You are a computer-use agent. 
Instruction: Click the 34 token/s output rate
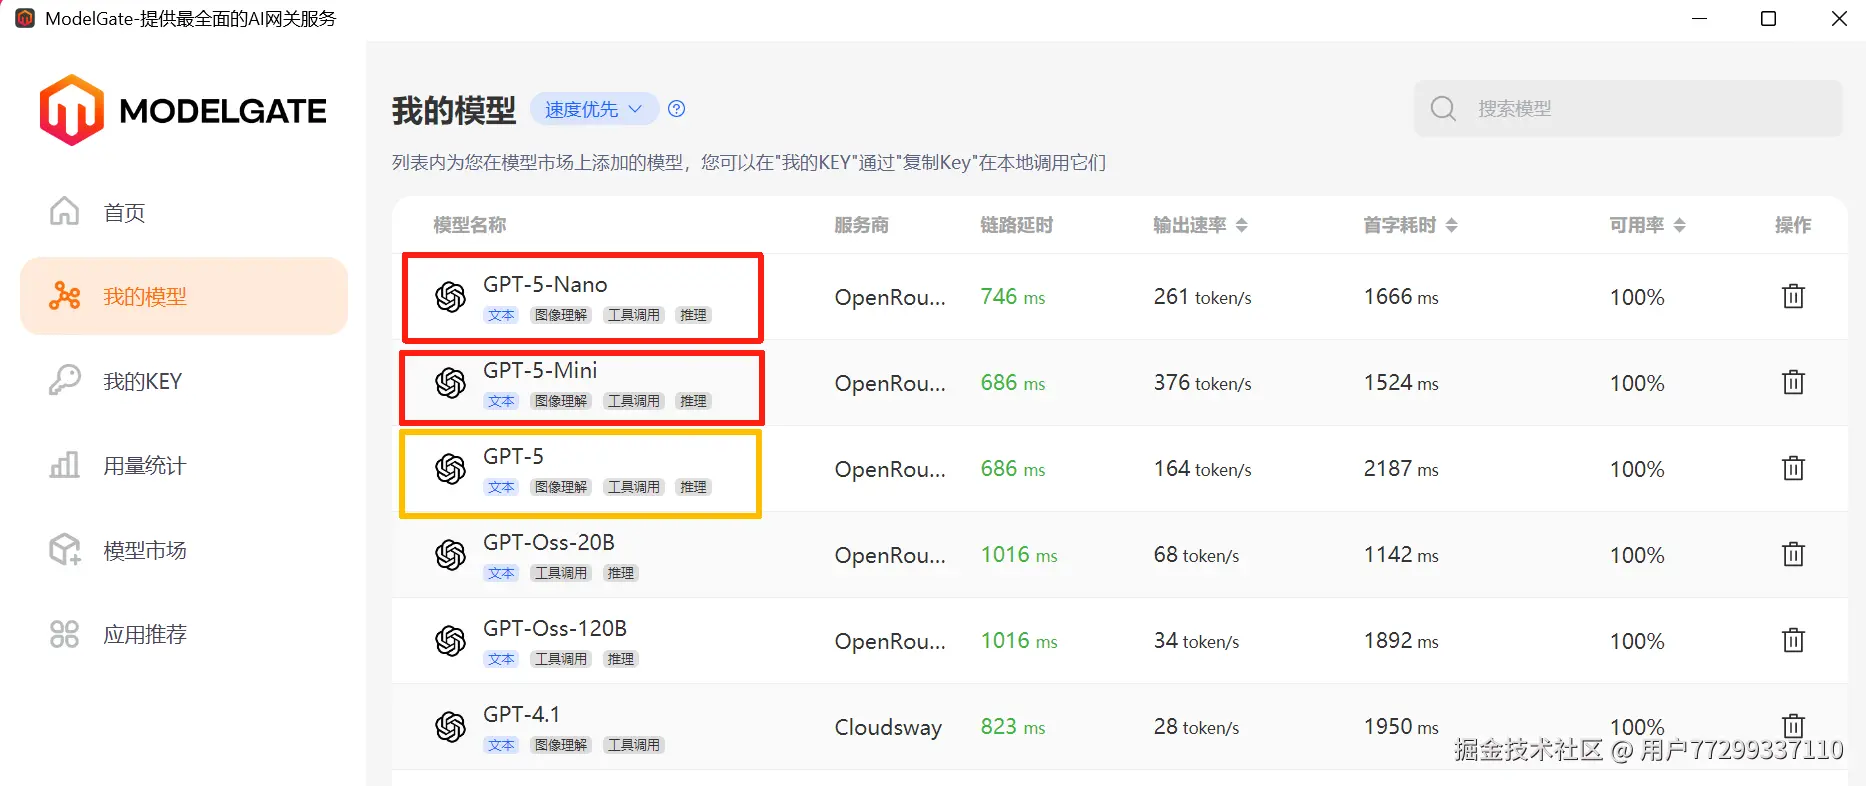[x=1197, y=641]
